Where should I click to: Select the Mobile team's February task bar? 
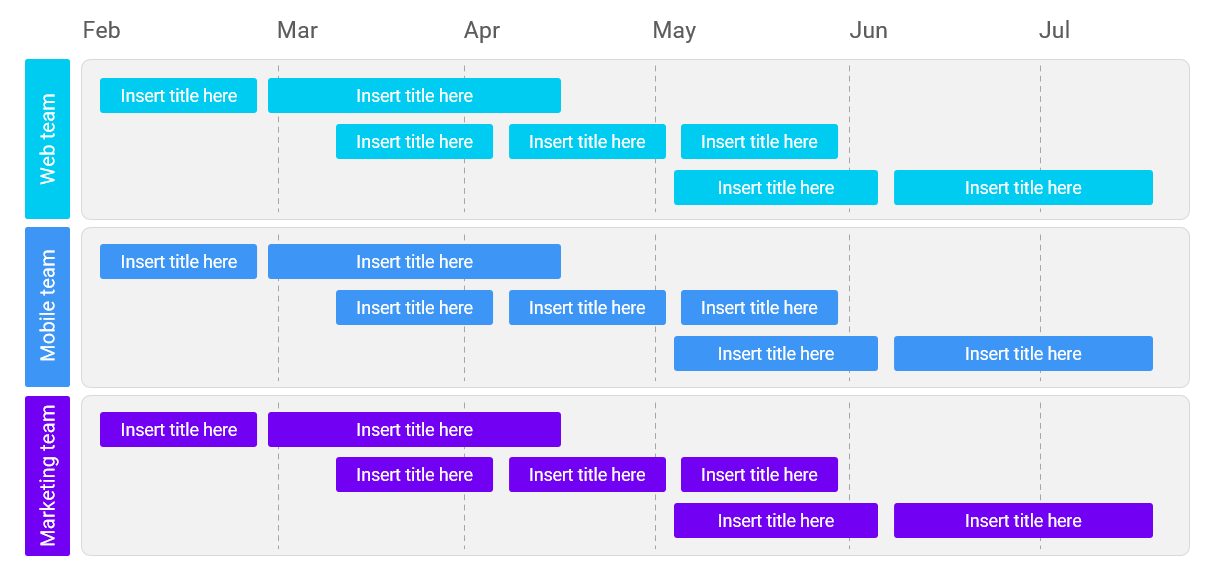point(178,262)
